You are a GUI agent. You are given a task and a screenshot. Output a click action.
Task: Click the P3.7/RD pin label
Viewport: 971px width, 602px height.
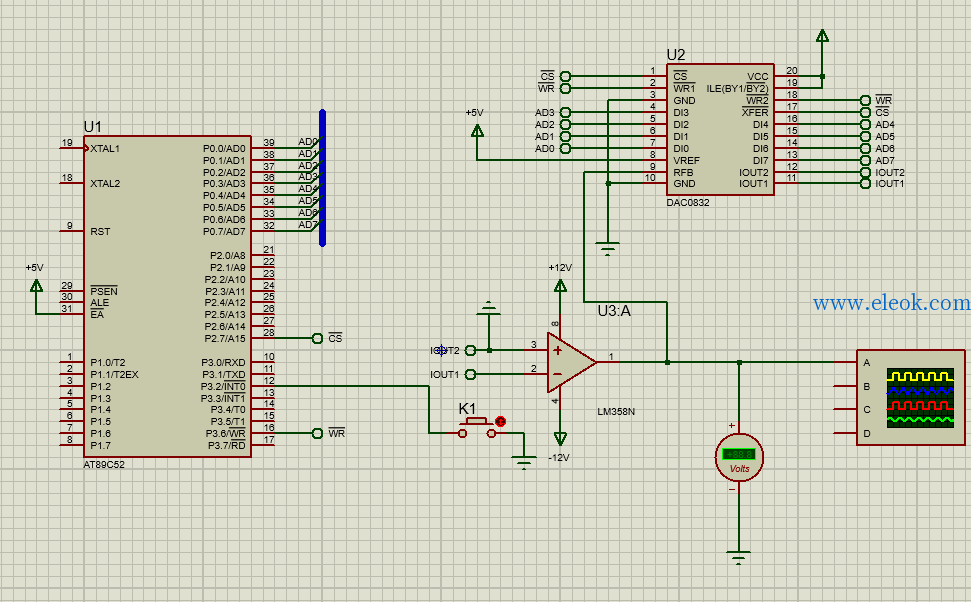(x=227, y=445)
